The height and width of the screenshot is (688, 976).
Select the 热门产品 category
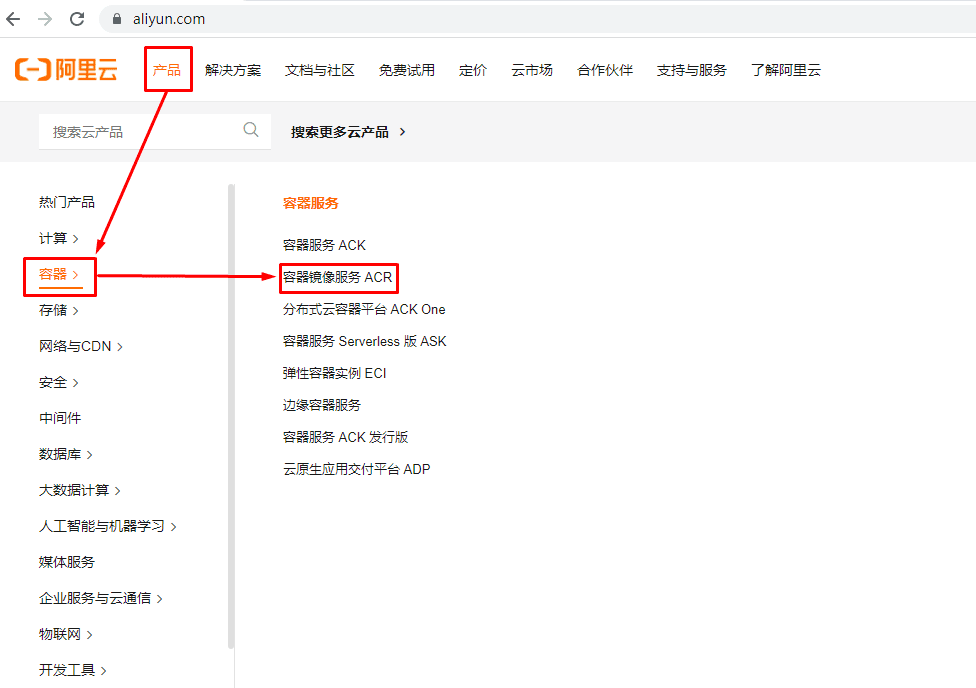pyautogui.click(x=67, y=202)
